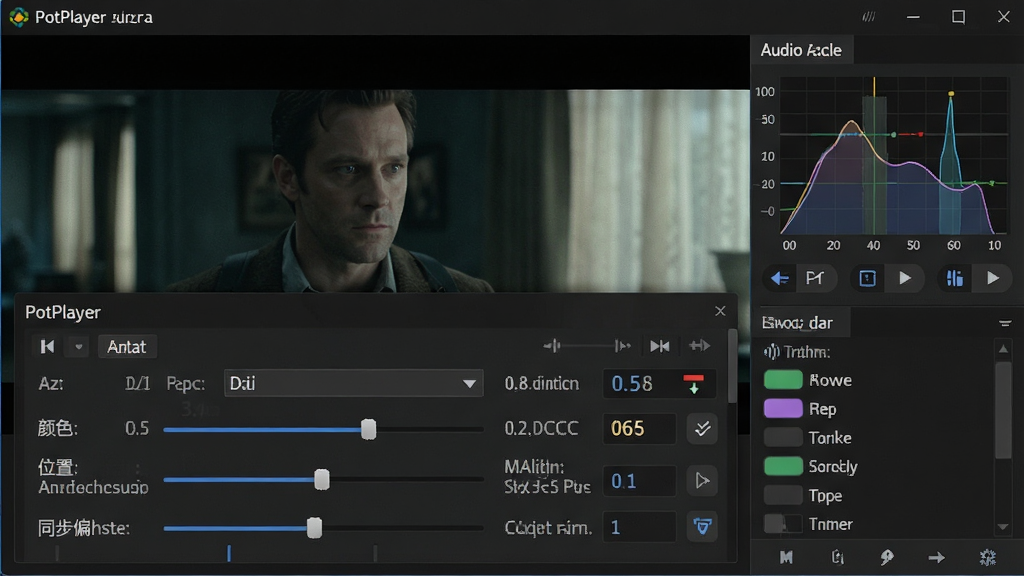Adjust the 颜色 slider handle
This screenshot has width=1024, height=576.
pyautogui.click(x=368, y=429)
